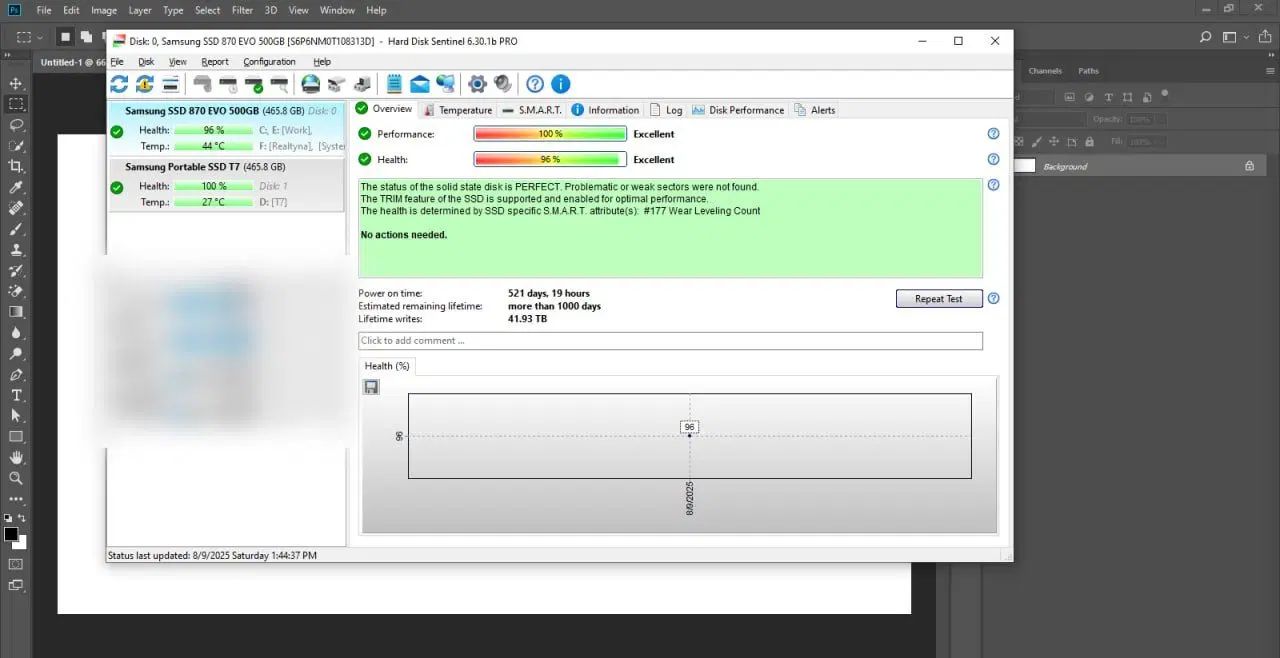The image size is (1280, 658).
Task: Switch to Photoshop Paths tab
Action: (x=1088, y=71)
